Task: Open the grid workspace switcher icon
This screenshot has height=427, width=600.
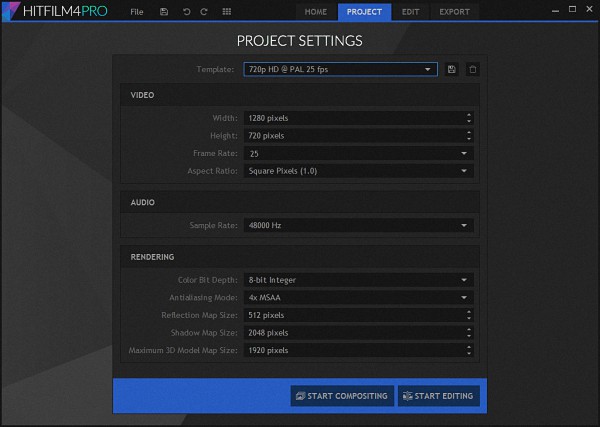Action: [227, 11]
